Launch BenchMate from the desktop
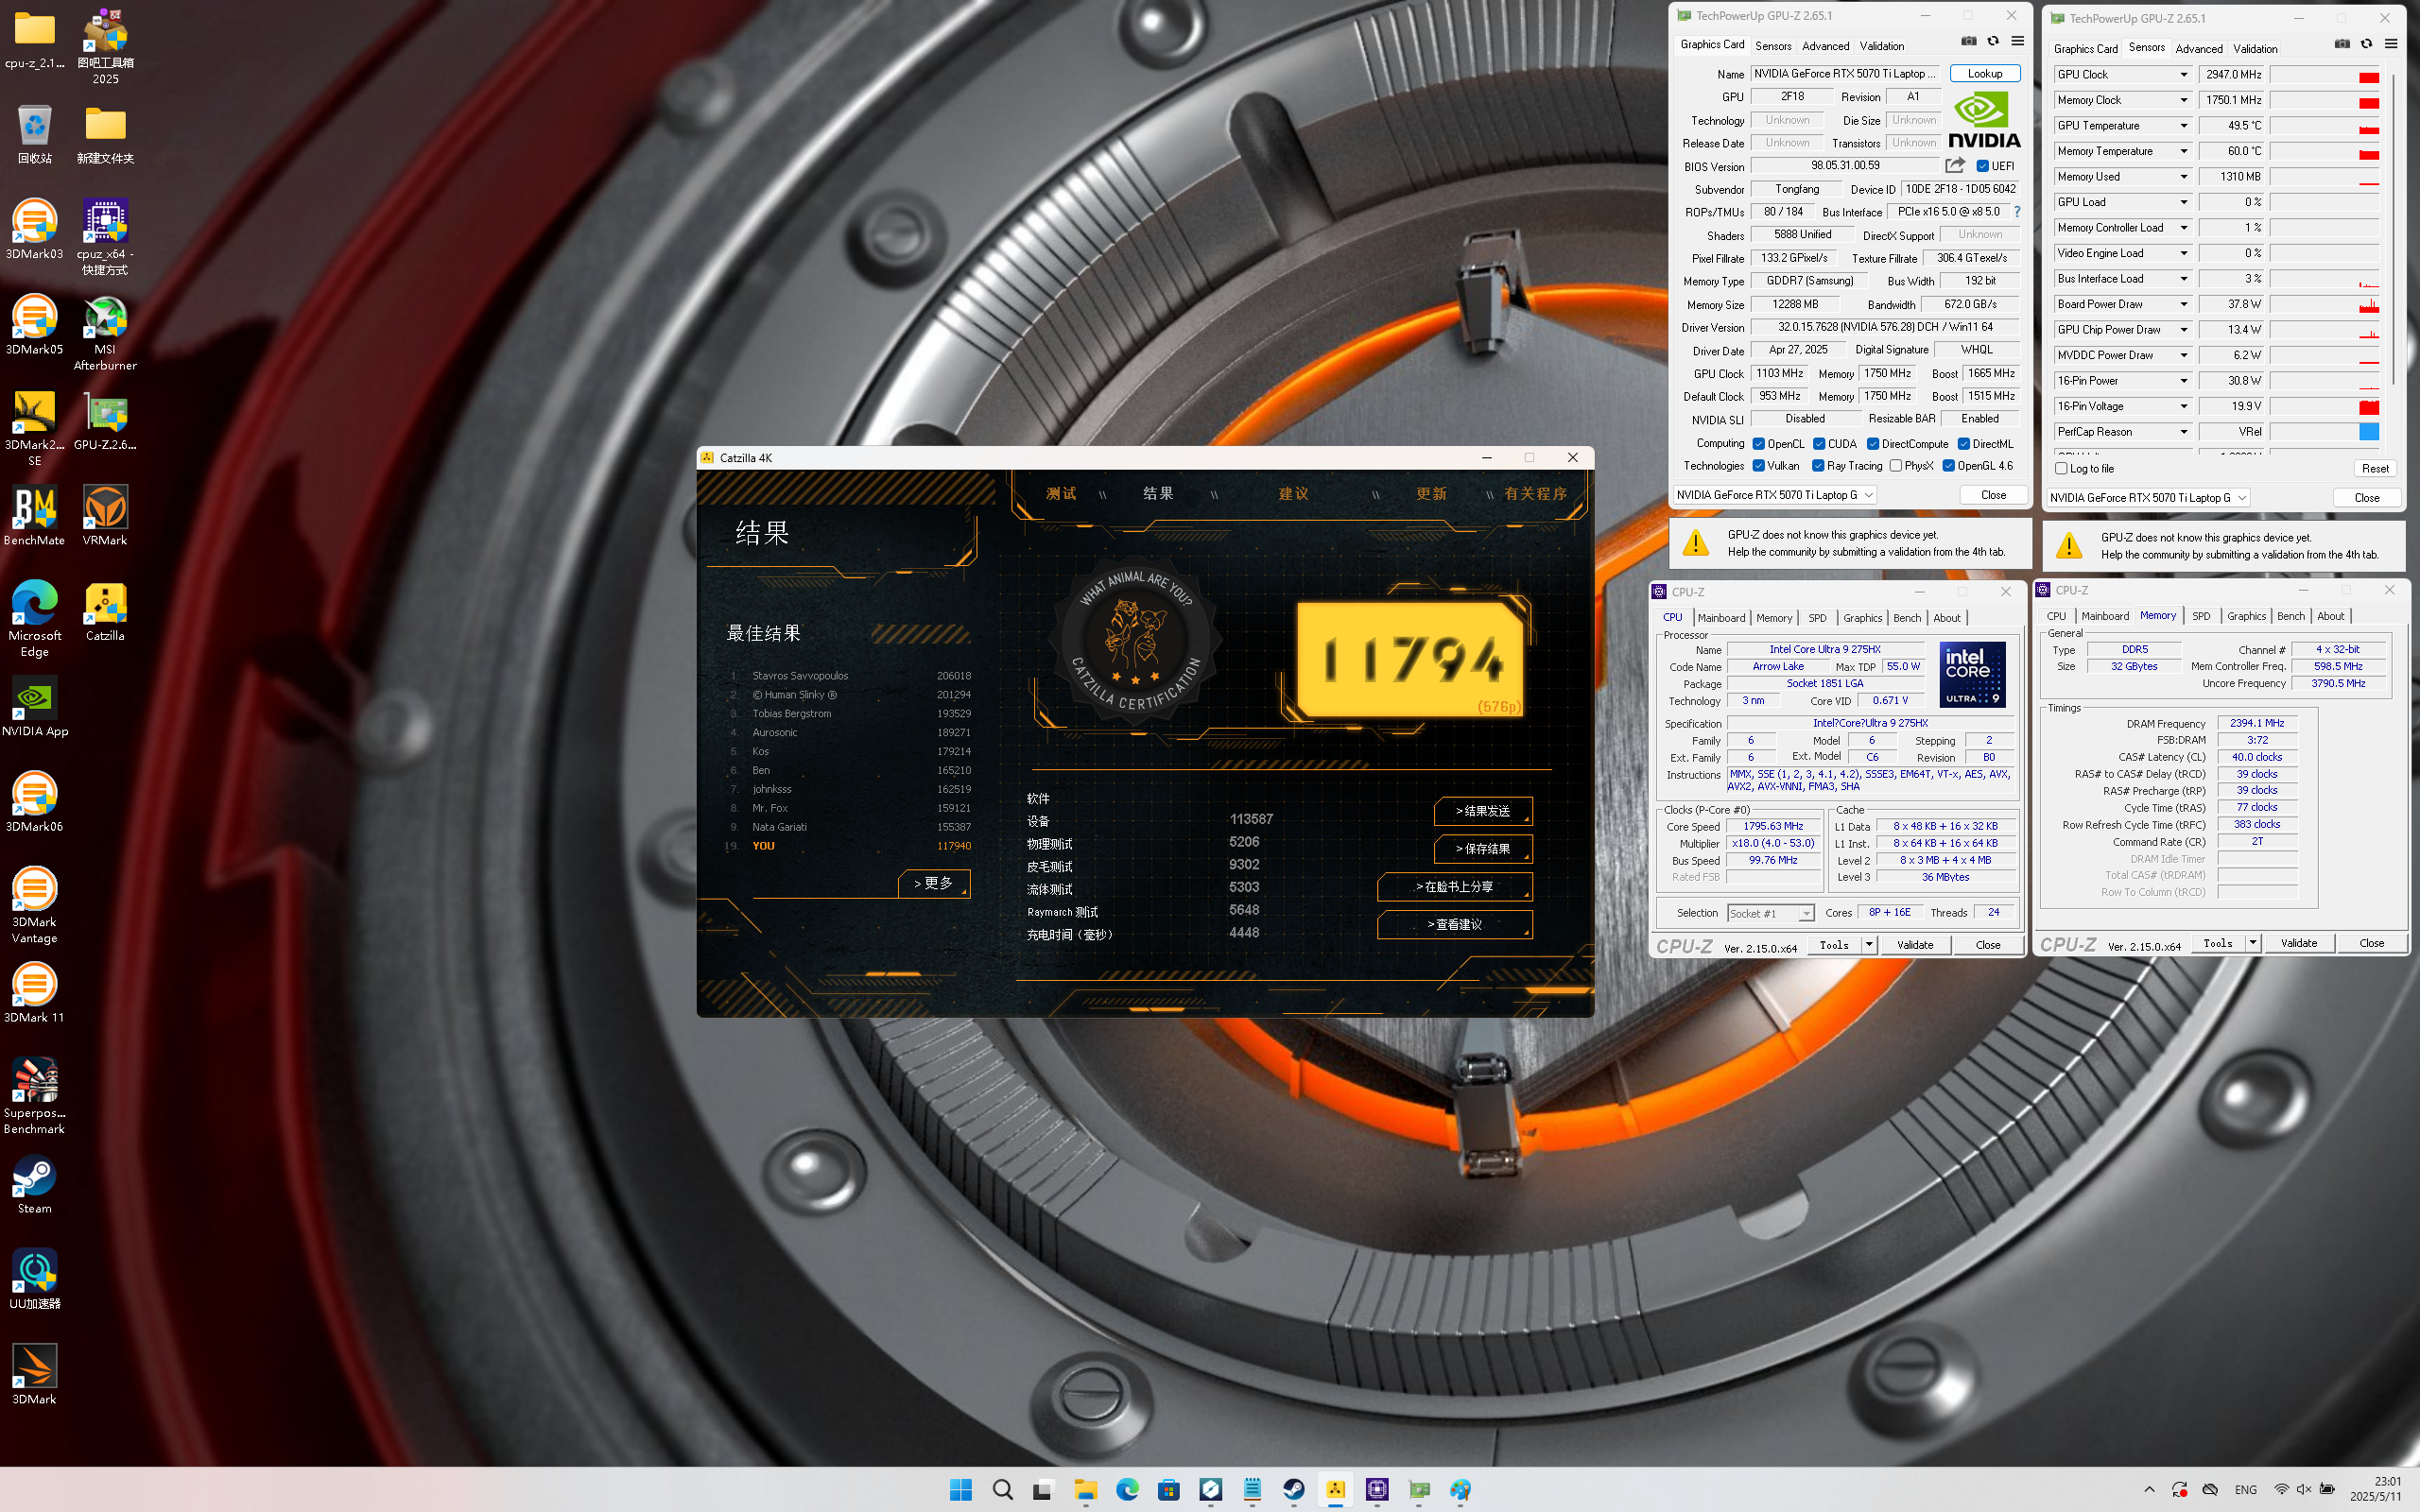 tap(34, 515)
